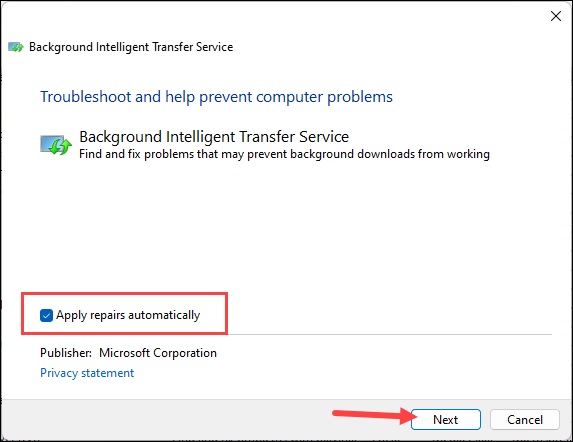
Task: Select the 'Background Intelligent Transfer Service' title bar text
Action: (x=131, y=47)
